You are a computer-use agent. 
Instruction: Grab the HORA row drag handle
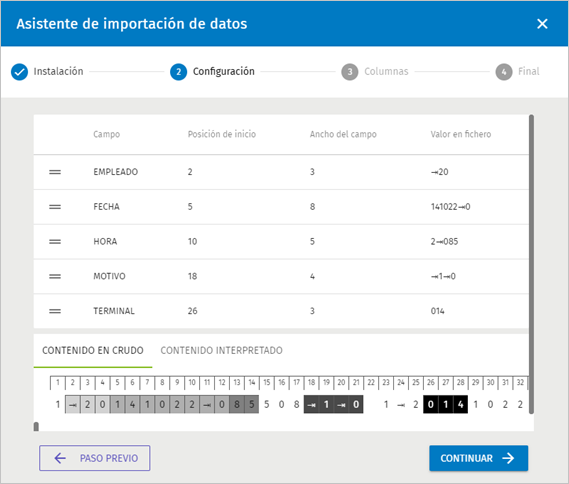pyautogui.click(x=55, y=242)
